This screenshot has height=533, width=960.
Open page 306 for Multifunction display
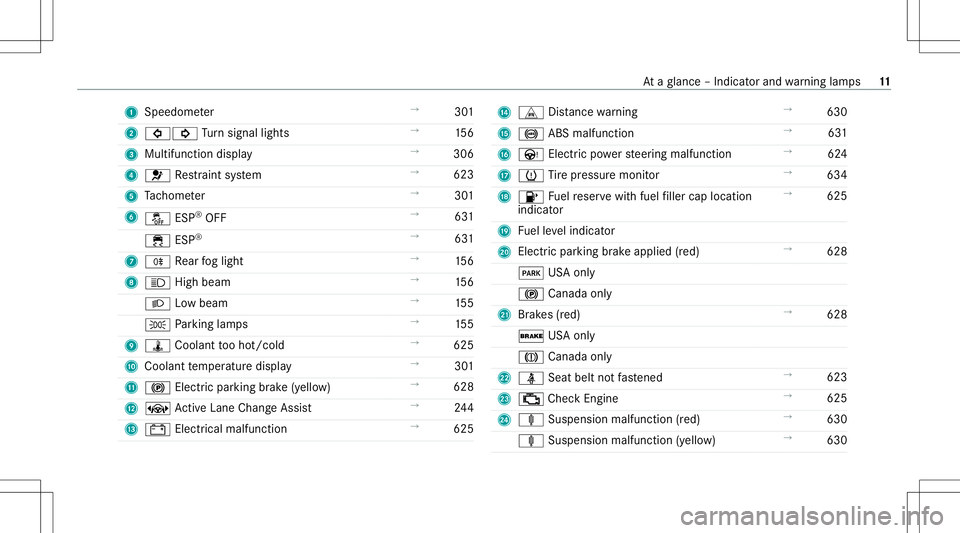click(x=463, y=154)
